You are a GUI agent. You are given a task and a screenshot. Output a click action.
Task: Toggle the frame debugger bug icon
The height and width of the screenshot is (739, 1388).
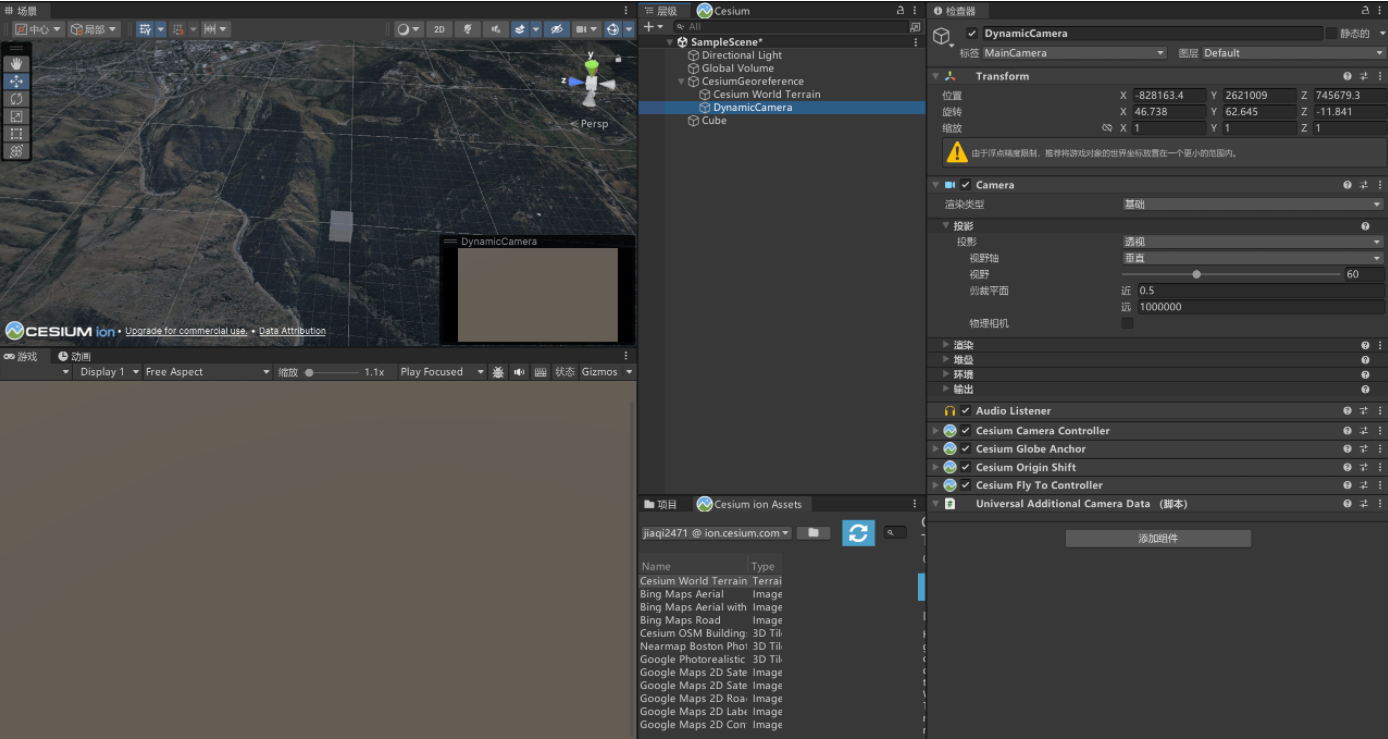[498, 372]
